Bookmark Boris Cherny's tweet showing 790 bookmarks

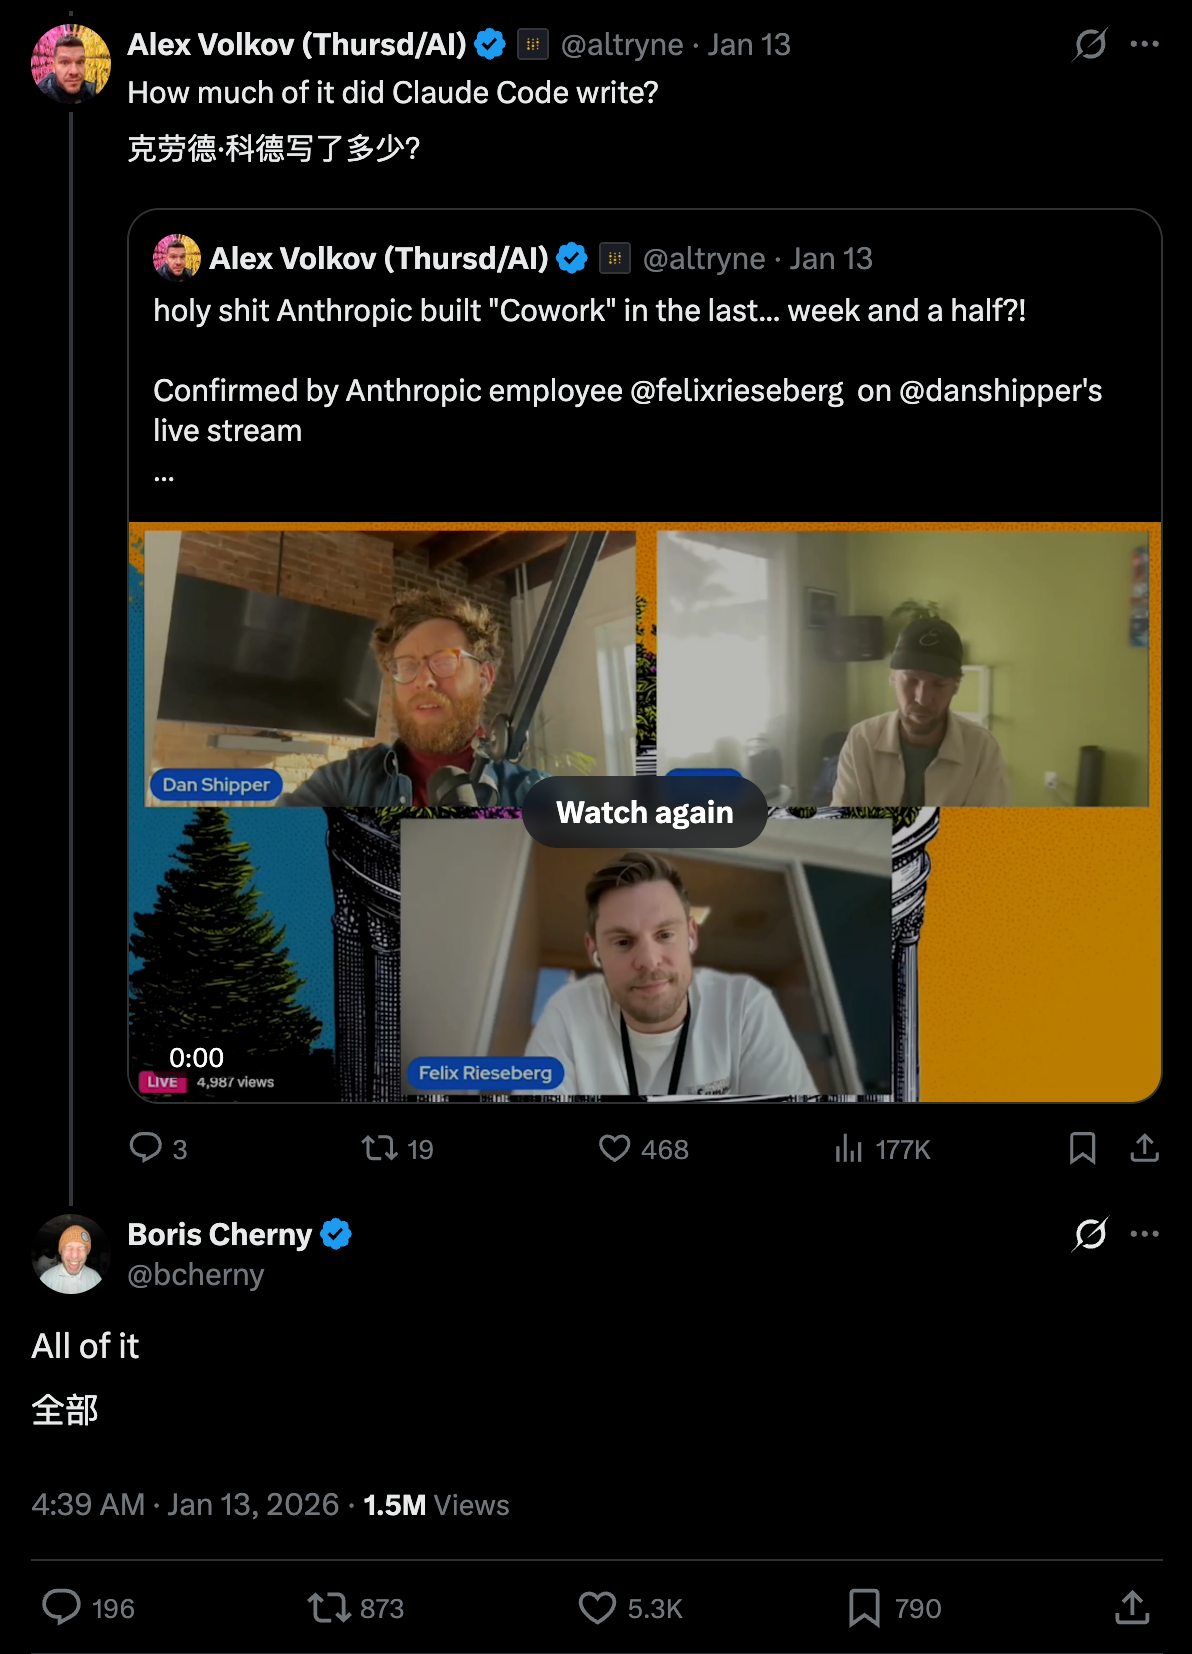pos(864,1607)
